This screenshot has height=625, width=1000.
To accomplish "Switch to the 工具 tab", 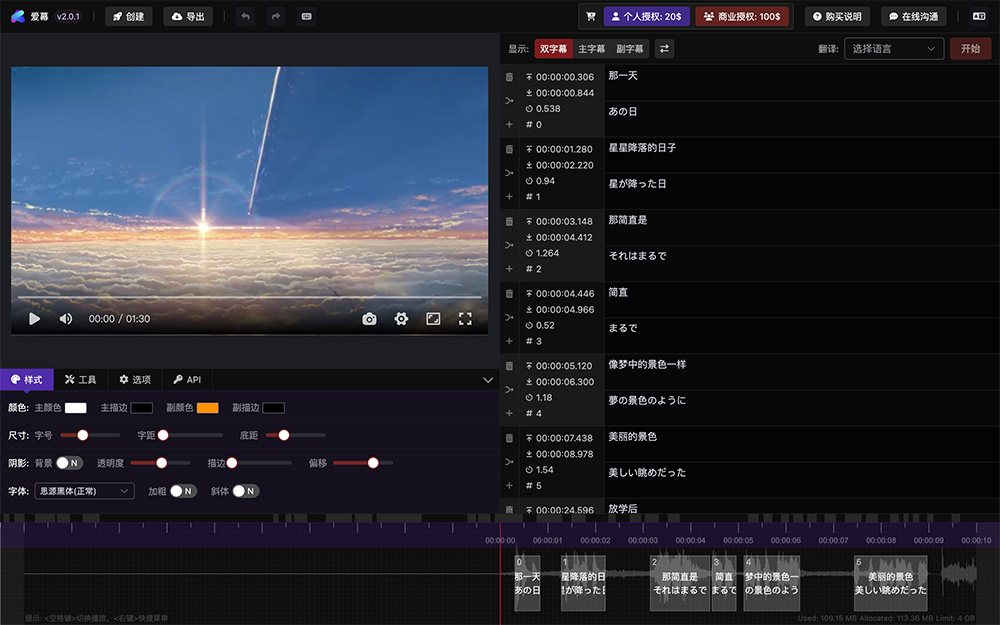I will click(x=80, y=379).
